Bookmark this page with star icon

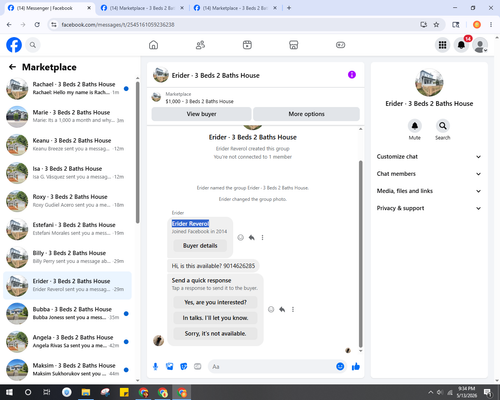pos(436,25)
